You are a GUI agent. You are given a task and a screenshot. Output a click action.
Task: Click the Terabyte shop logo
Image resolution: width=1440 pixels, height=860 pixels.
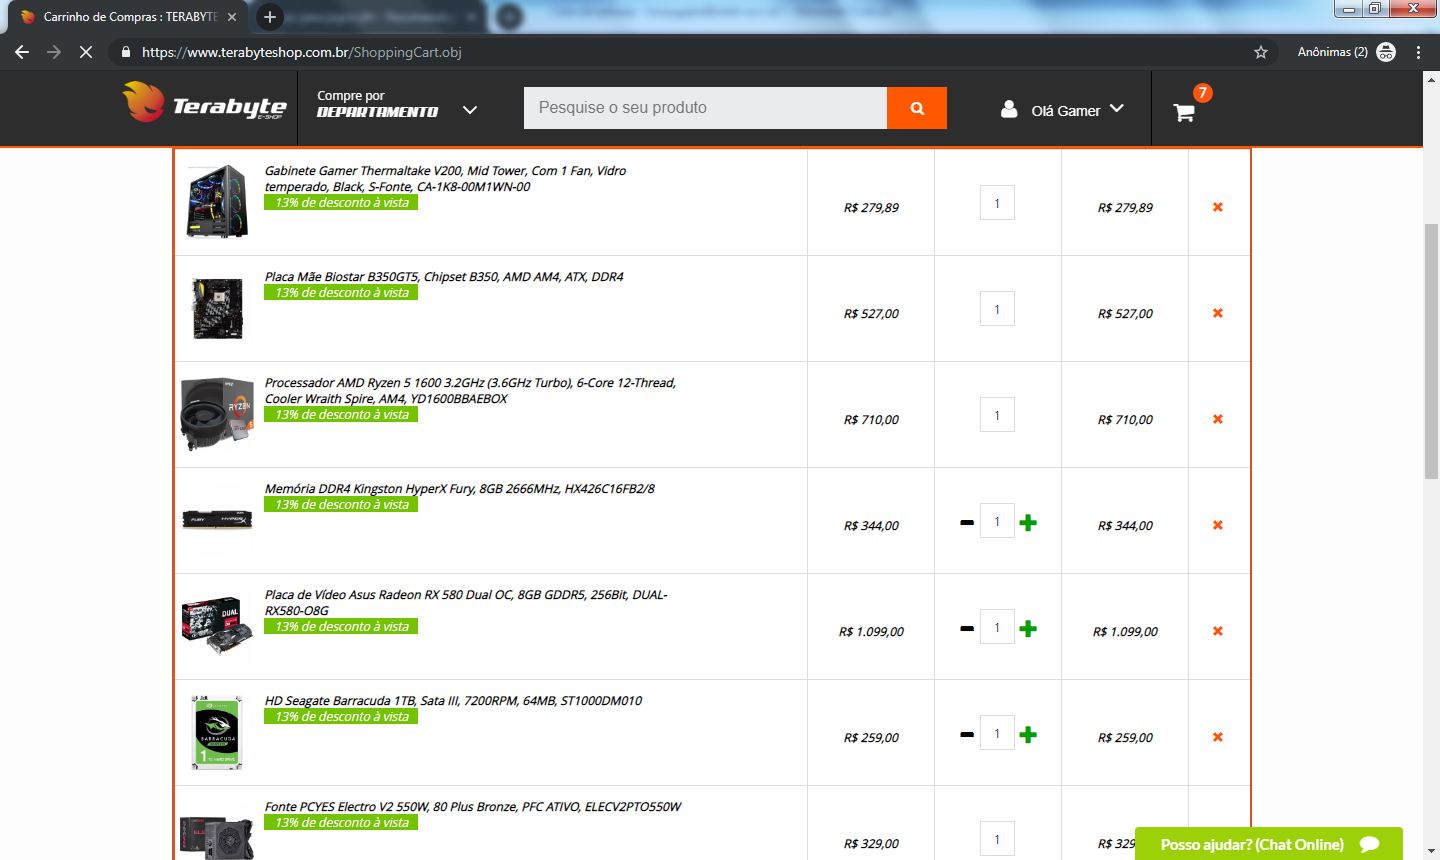pos(205,104)
